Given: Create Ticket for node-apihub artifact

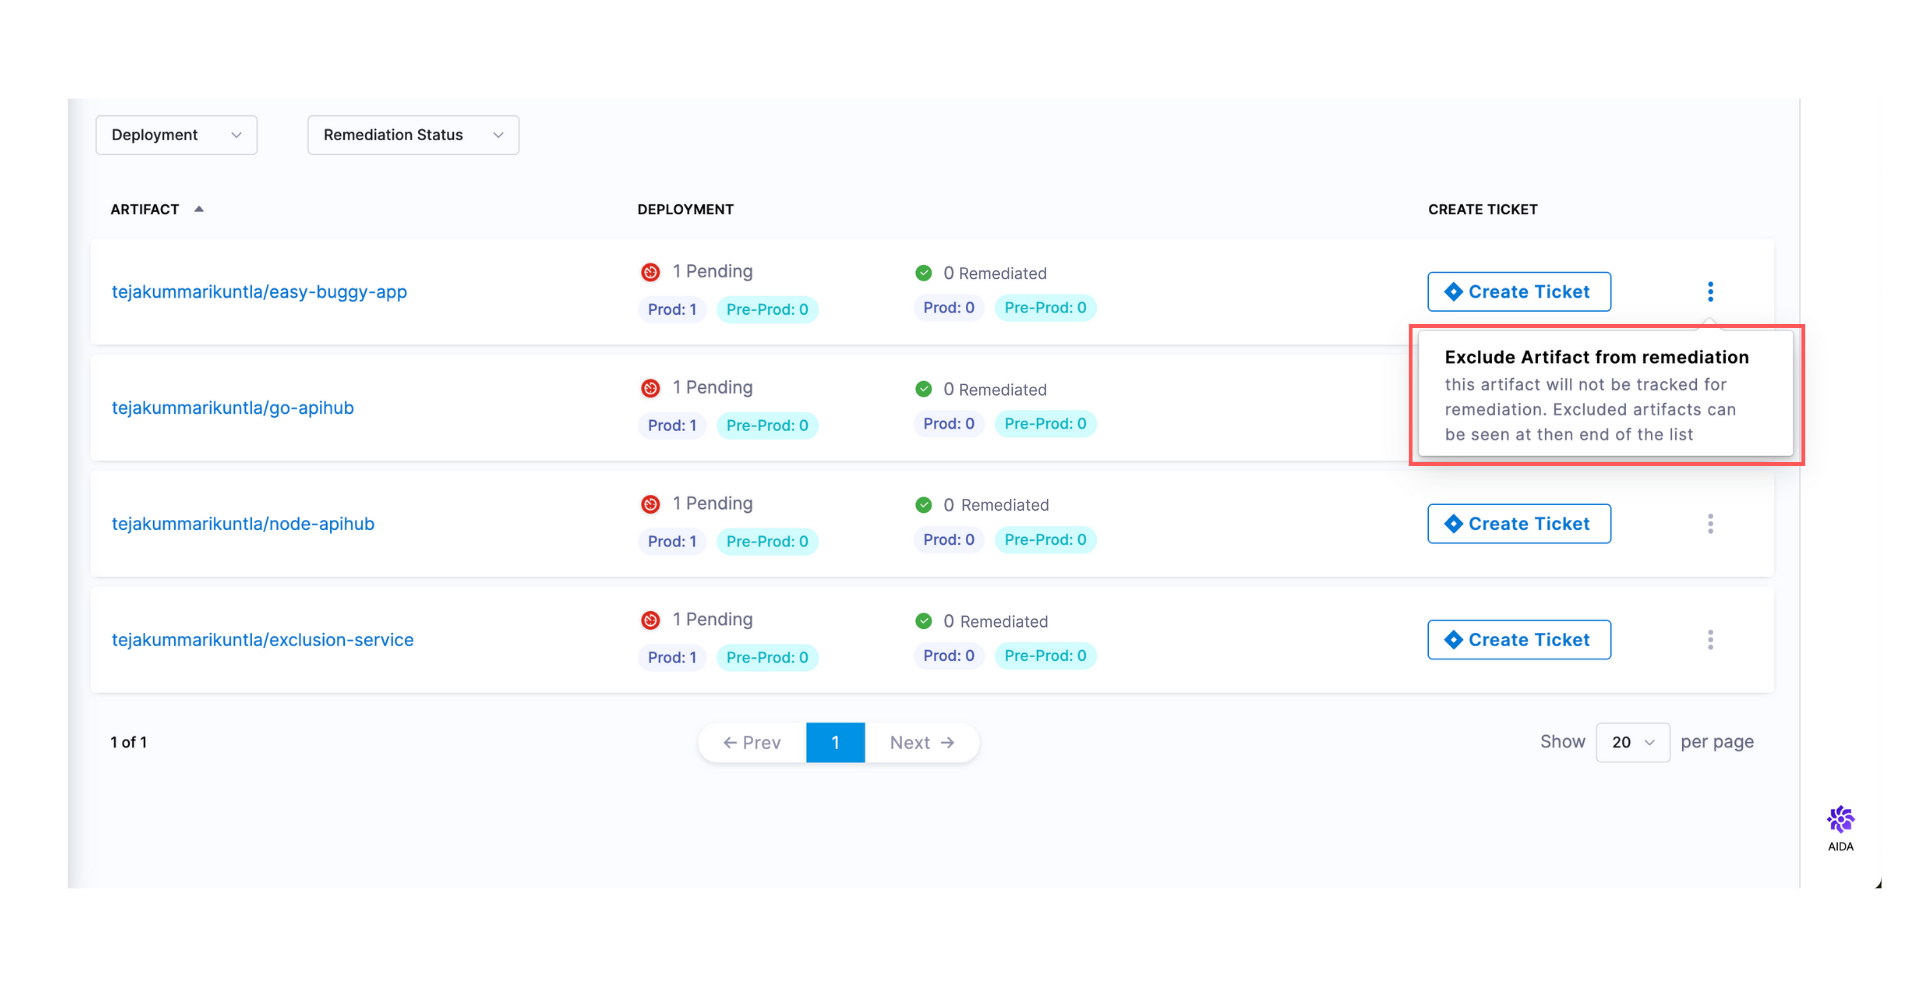Looking at the screenshot, I should (x=1517, y=524).
